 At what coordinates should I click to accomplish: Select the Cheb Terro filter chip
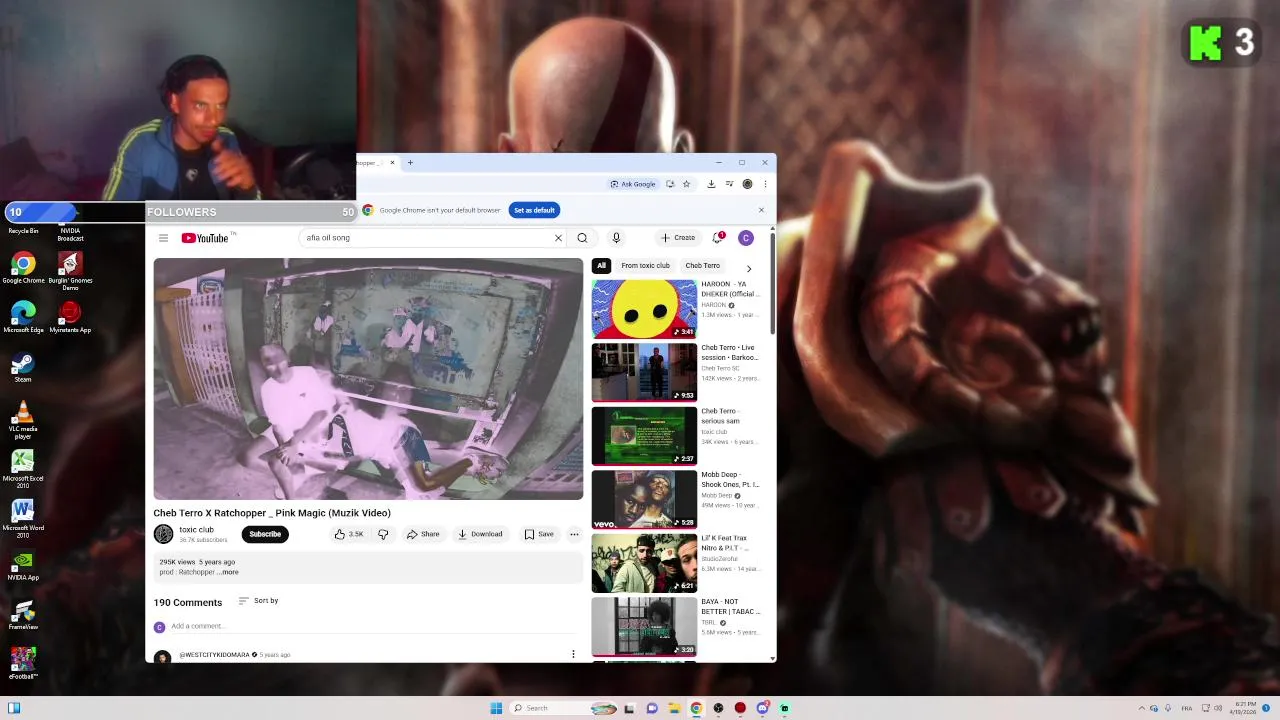(702, 266)
